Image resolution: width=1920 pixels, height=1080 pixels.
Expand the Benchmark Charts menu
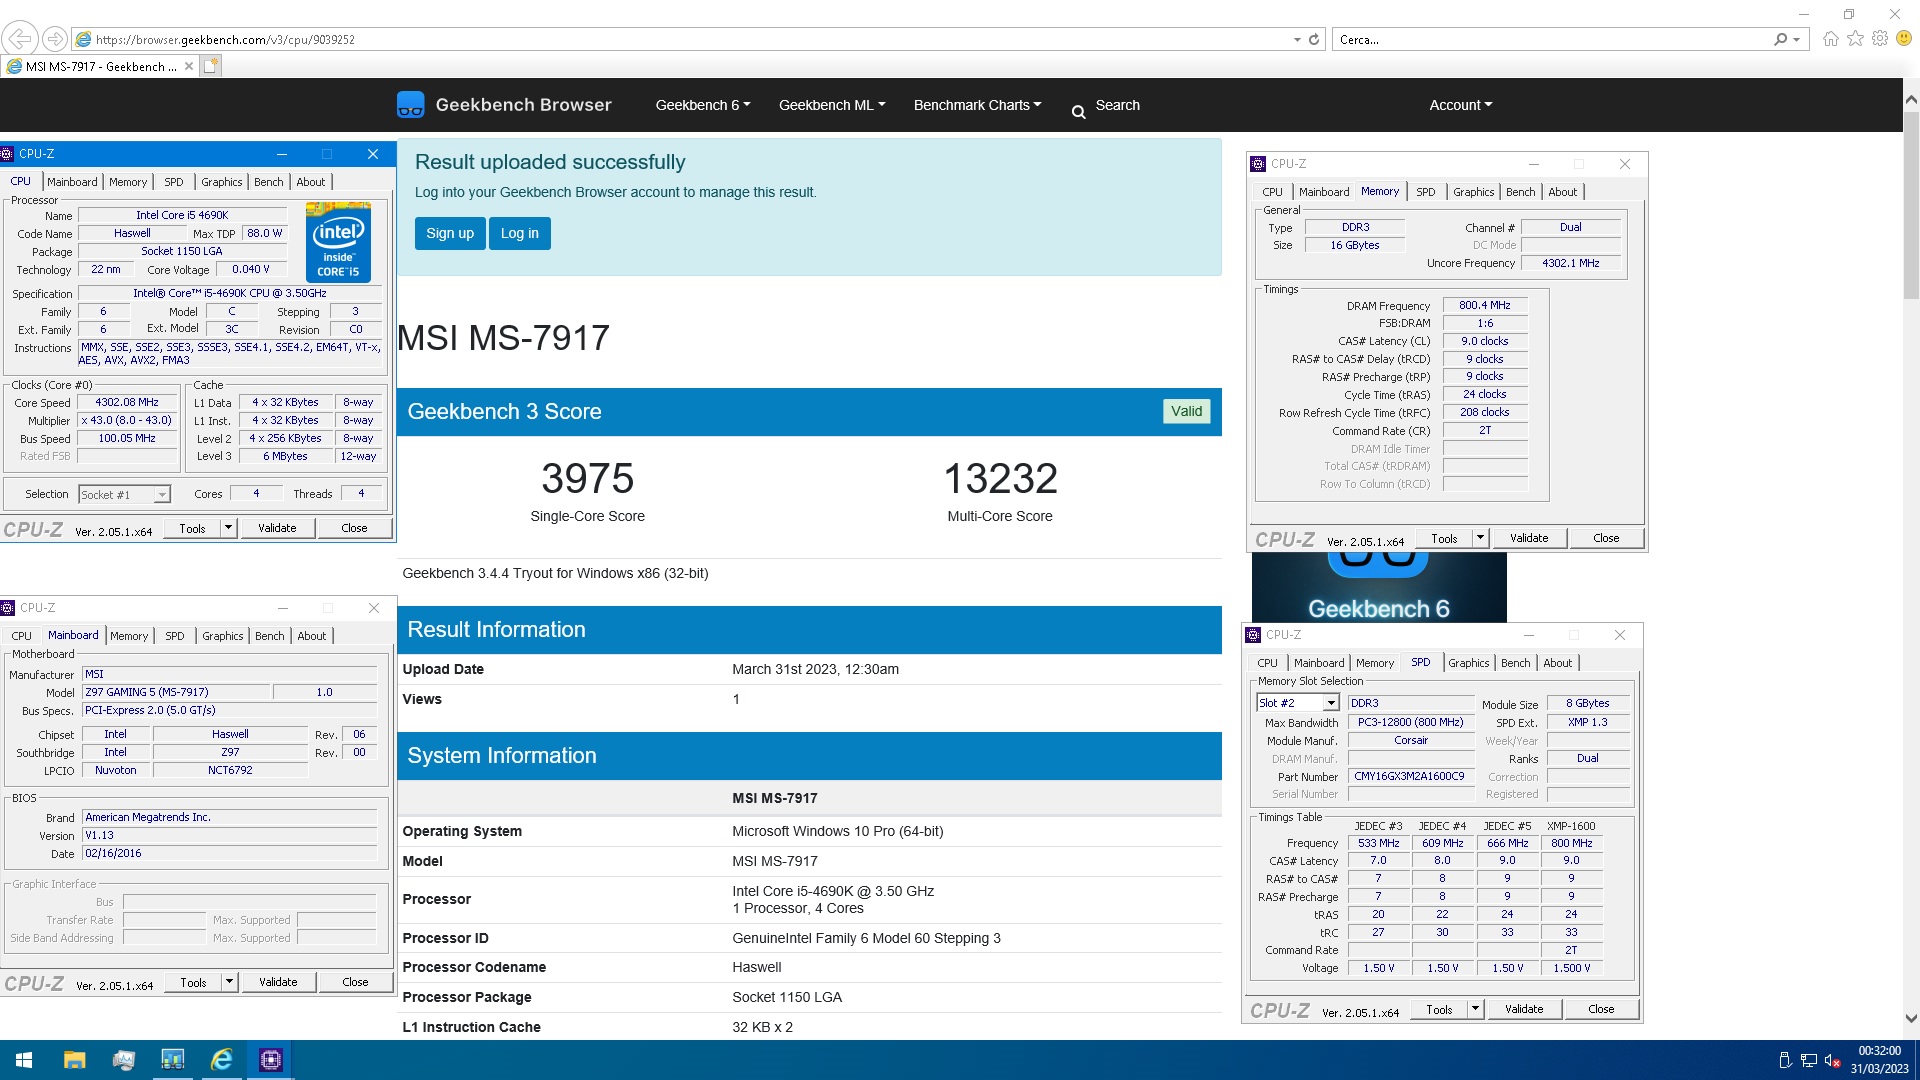977,105
